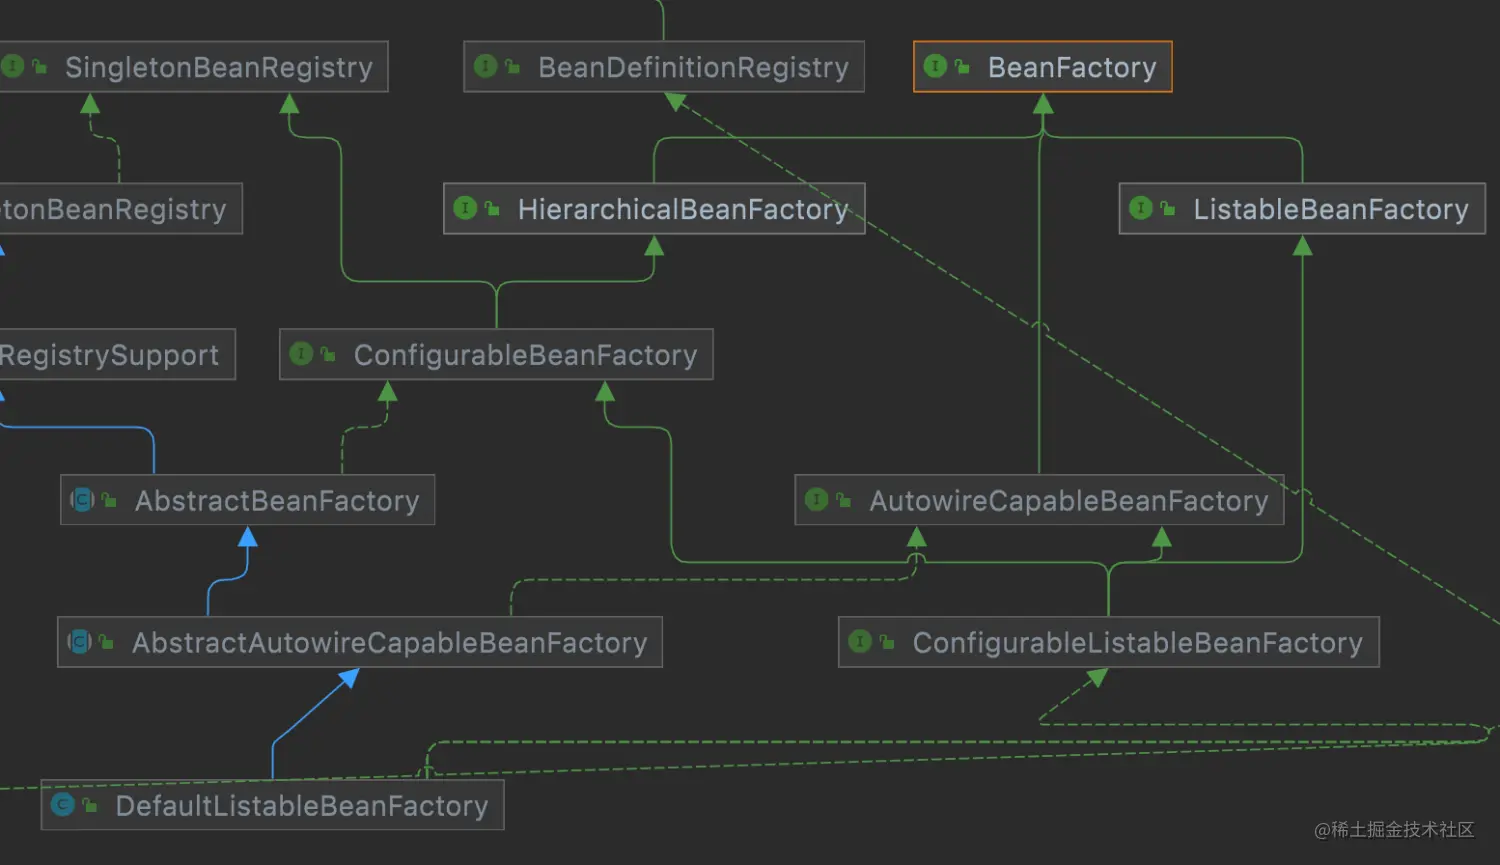Select the "ConfigurableBeanFactory" node label

click(526, 355)
